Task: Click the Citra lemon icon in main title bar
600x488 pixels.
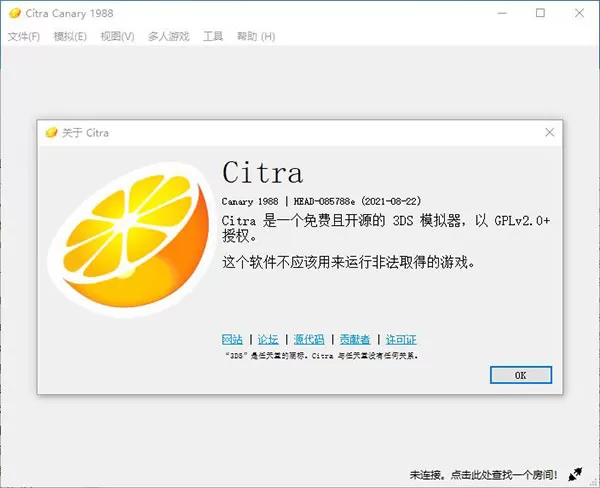Action: pyautogui.click(x=15, y=13)
